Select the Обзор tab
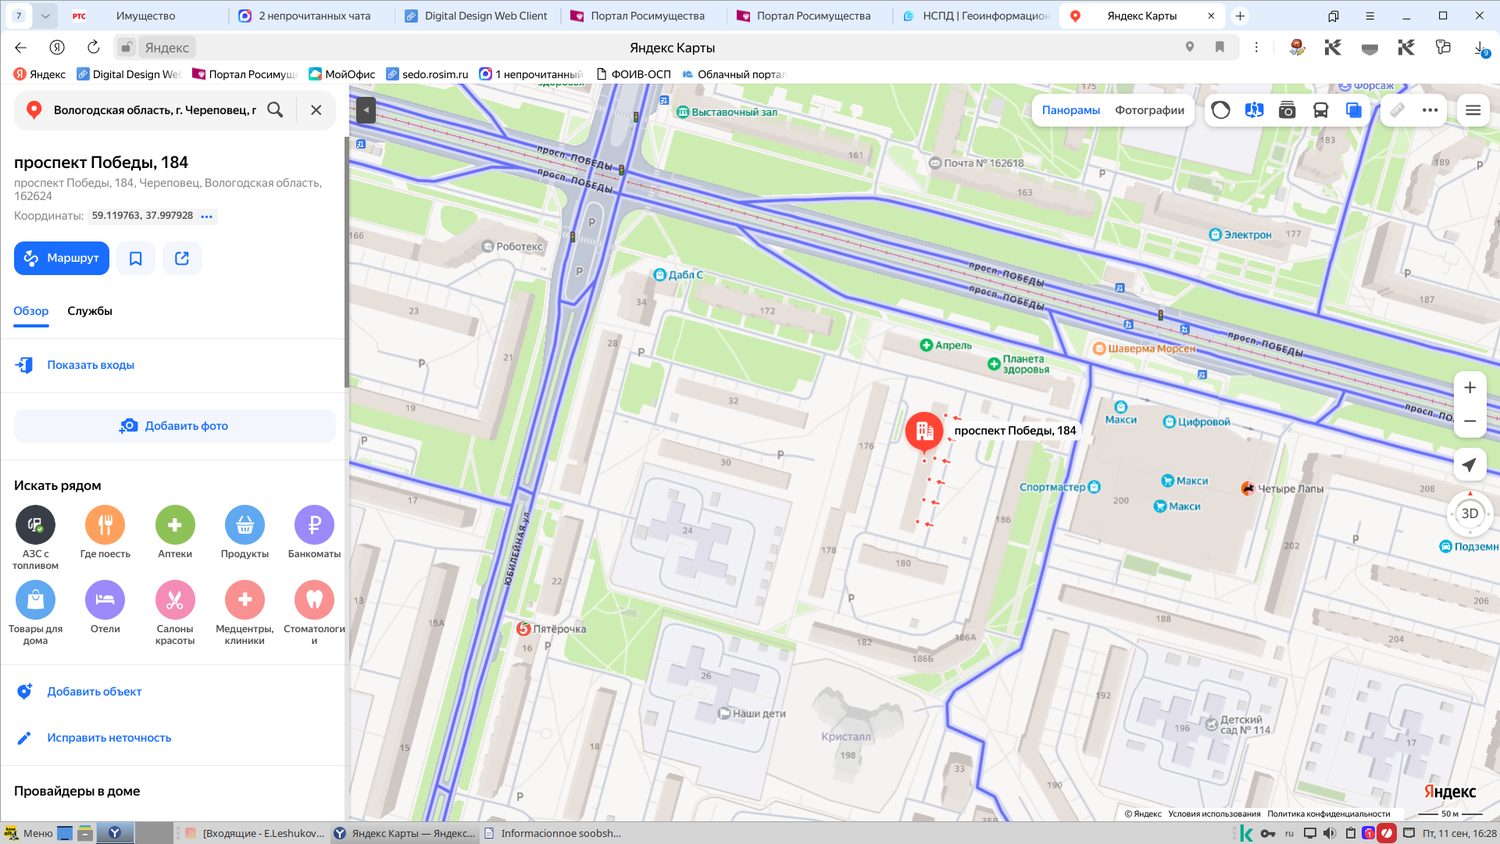Image resolution: width=1500 pixels, height=844 pixels. 31,311
